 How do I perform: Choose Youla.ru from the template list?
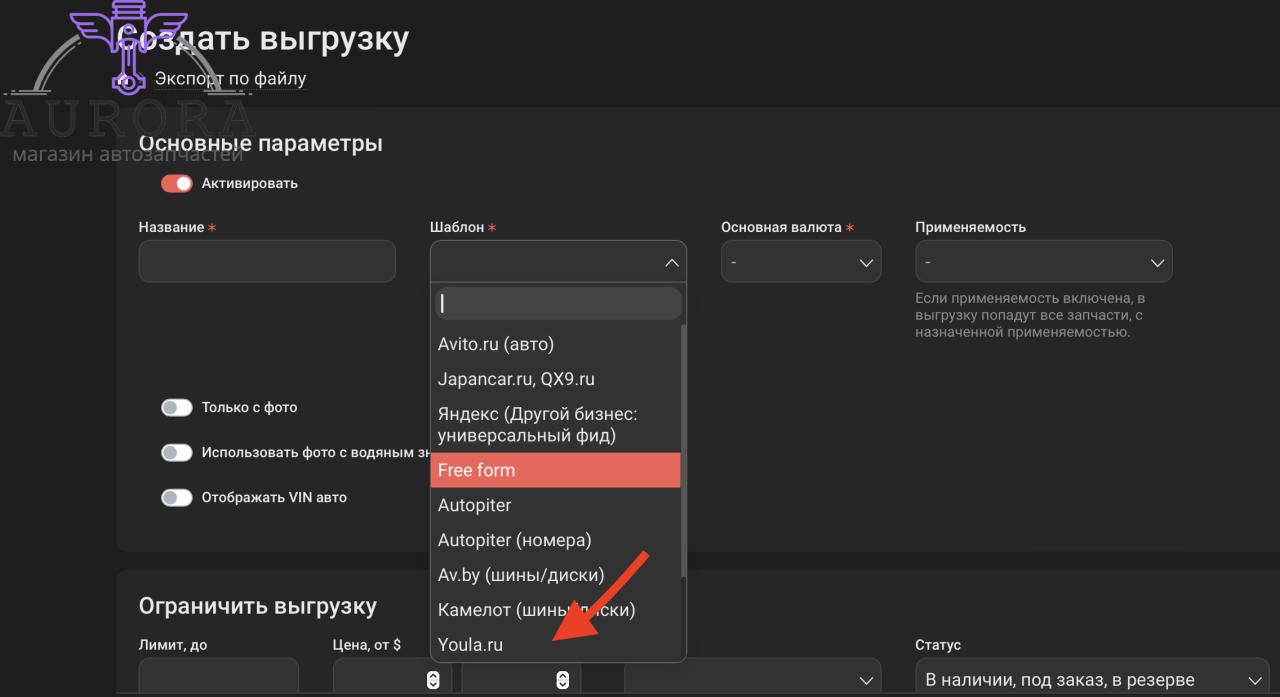(x=471, y=645)
